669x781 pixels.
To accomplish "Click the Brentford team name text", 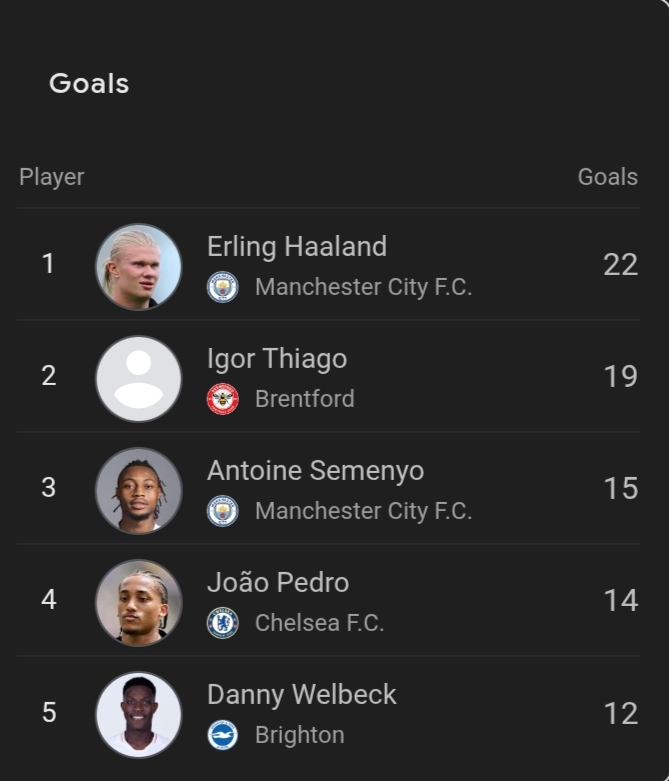I will tap(304, 399).
